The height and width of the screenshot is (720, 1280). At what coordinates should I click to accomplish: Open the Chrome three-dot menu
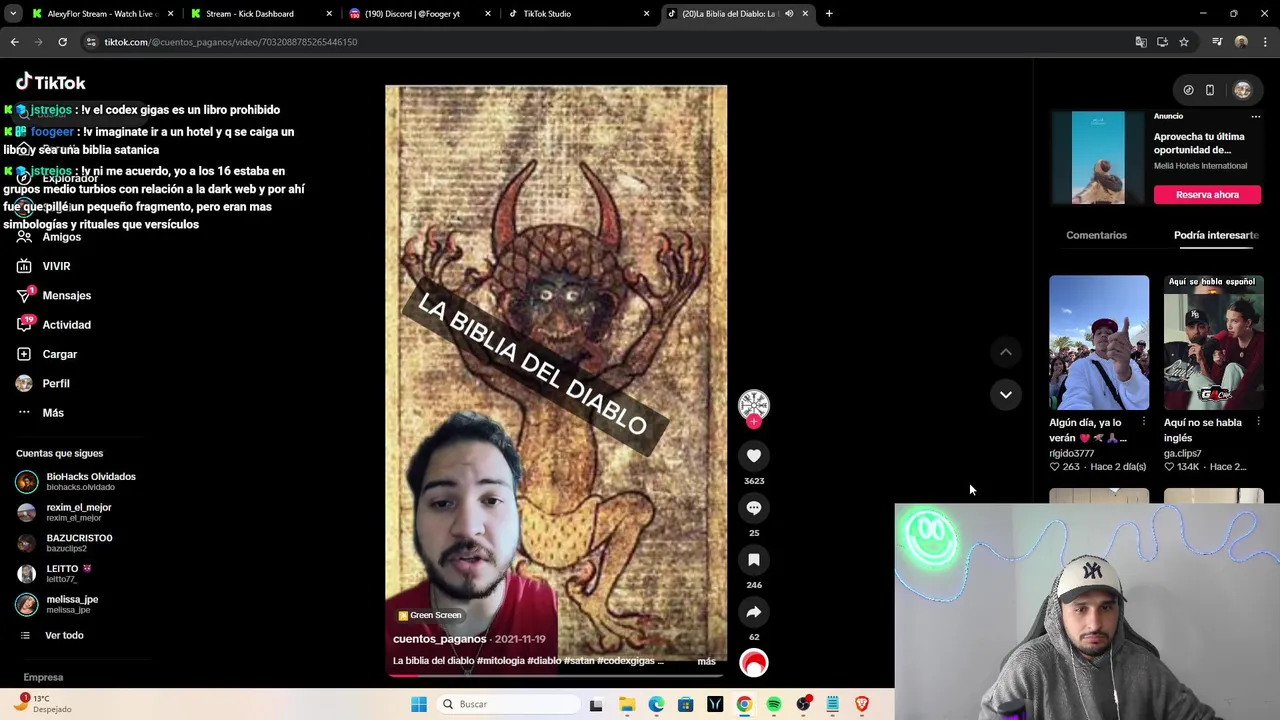point(1265,42)
